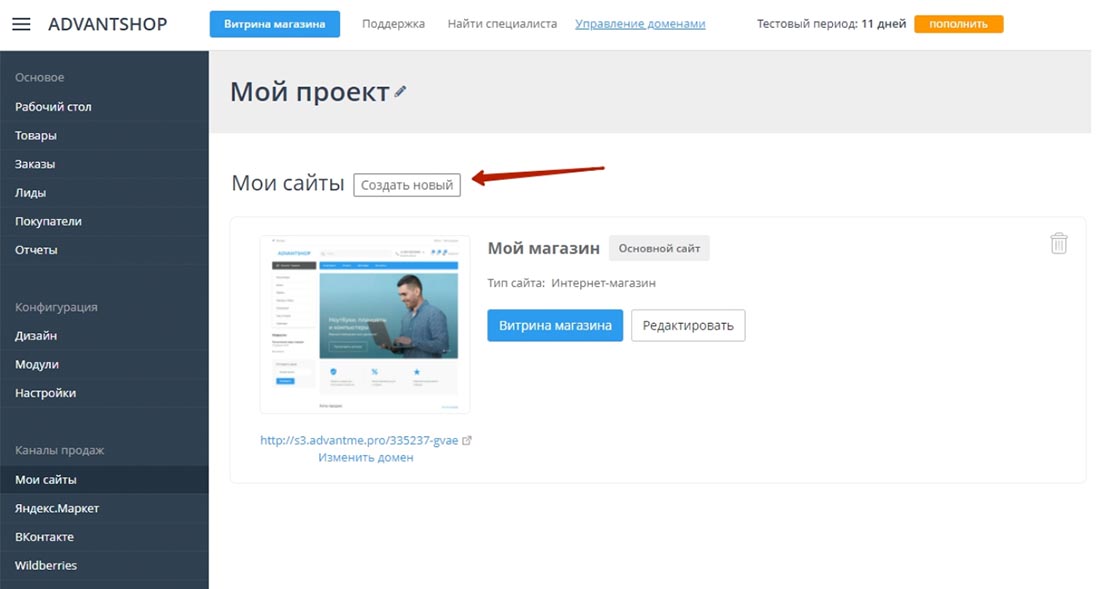
Task: Click the orange пополнить button
Action: [958, 24]
